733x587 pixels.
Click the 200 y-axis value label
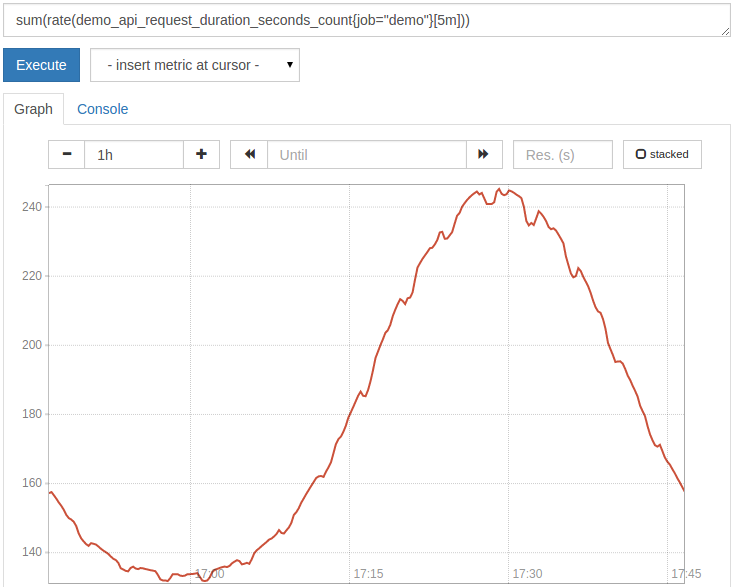[32, 345]
